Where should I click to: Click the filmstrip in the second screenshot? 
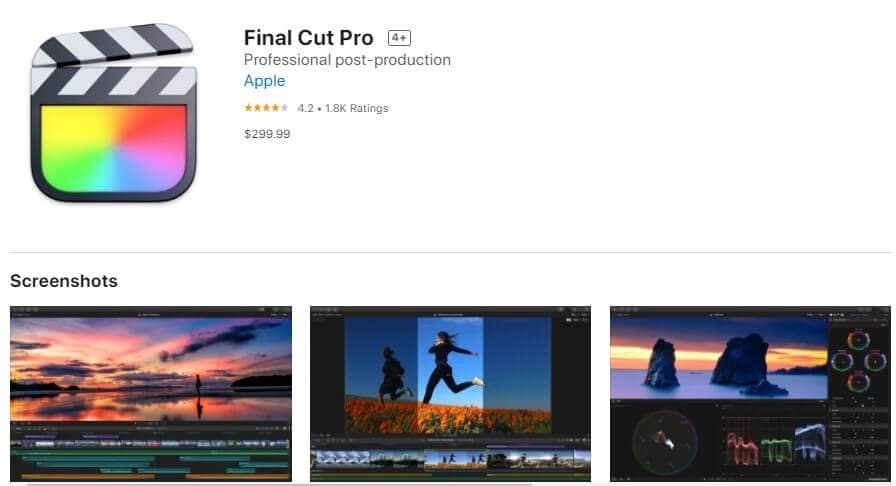coord(451,458)
